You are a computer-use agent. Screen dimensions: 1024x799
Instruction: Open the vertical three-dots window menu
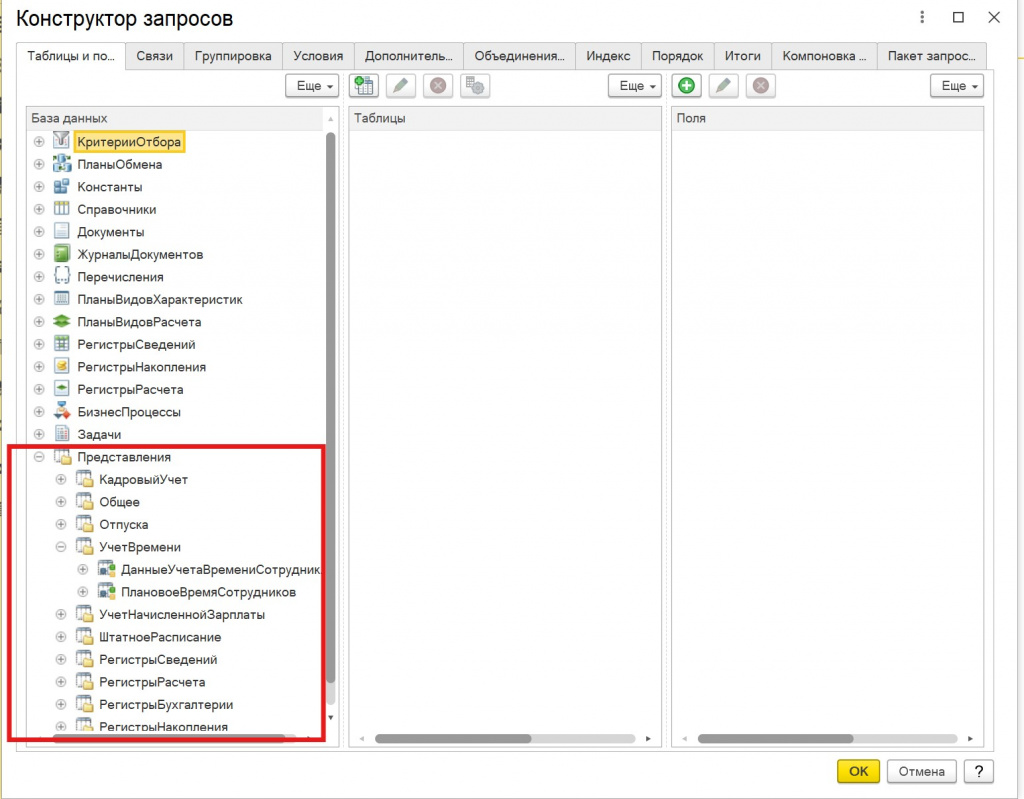(x=922, y=17)
